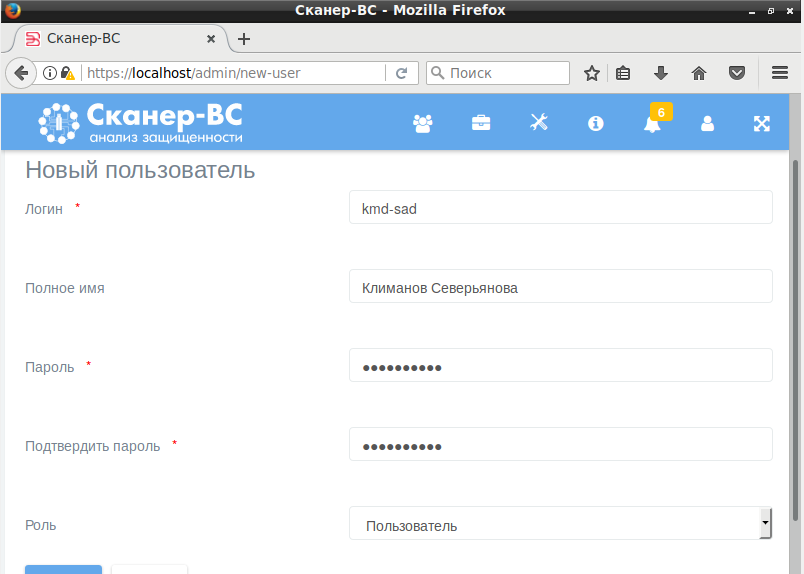Click the Логин field with kmd-sad
This screenshot has height=574, width=804.
point(560,207)
